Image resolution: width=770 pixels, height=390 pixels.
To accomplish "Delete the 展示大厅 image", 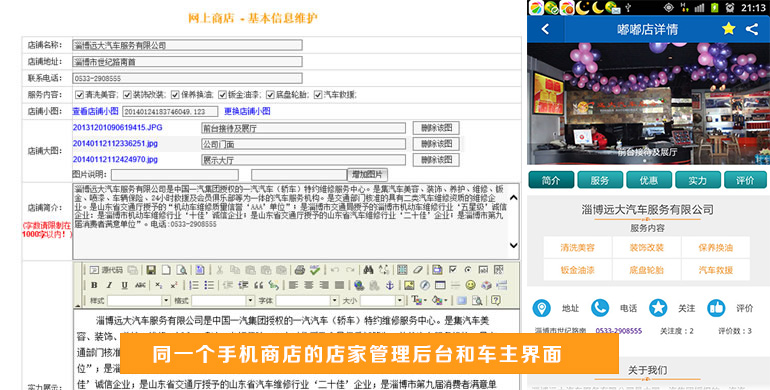I will 436,160.
